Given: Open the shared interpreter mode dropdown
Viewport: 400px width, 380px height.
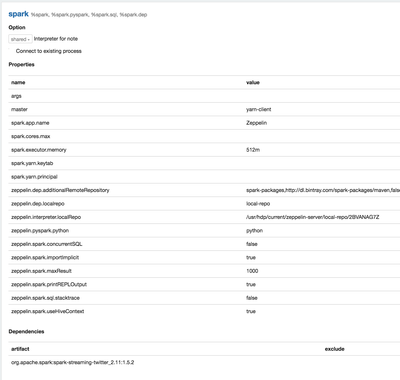Looking at the screenshot, I should pos(20,39).
